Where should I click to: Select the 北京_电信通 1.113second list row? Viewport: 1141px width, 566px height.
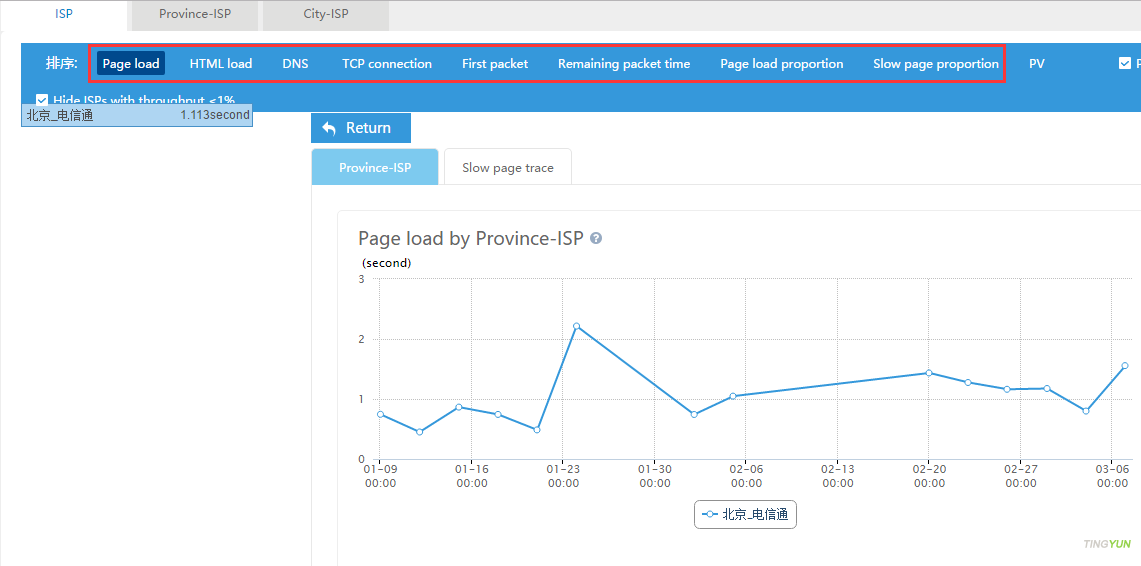click(x=136, y=116)
